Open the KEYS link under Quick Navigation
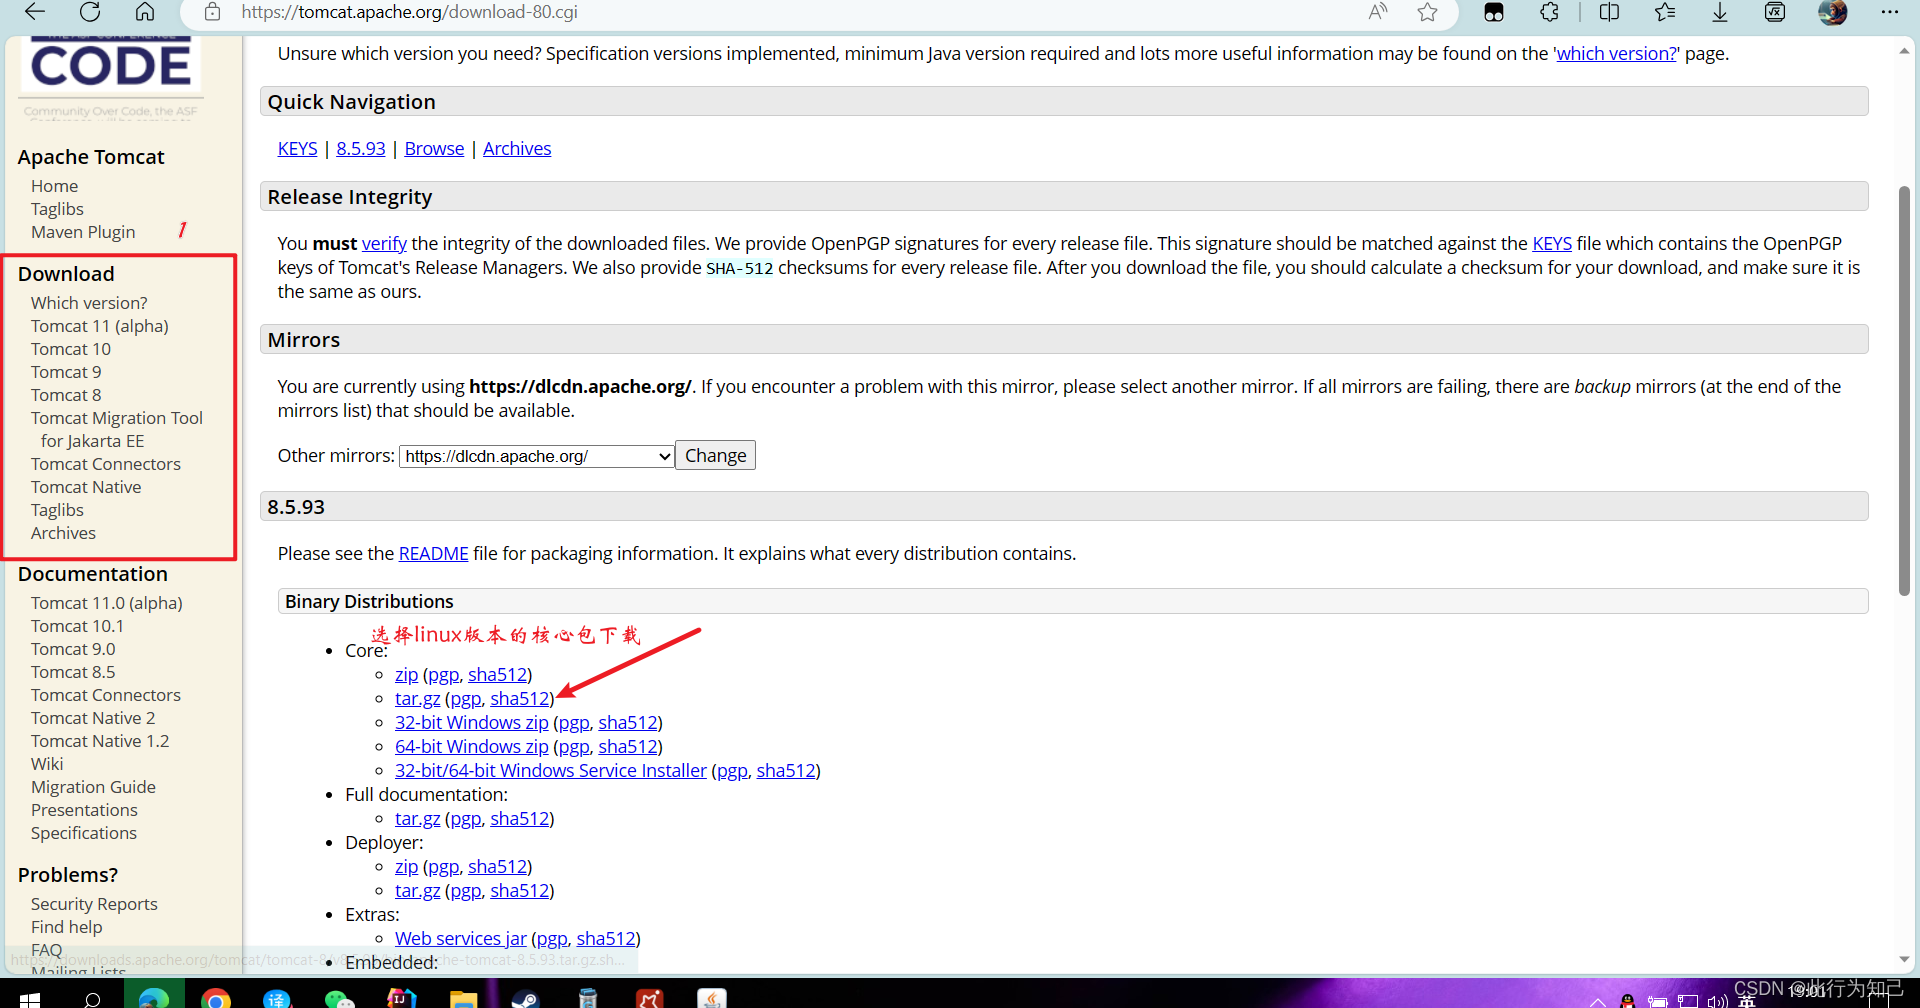 pyautogui.click(x=297, y=148)
